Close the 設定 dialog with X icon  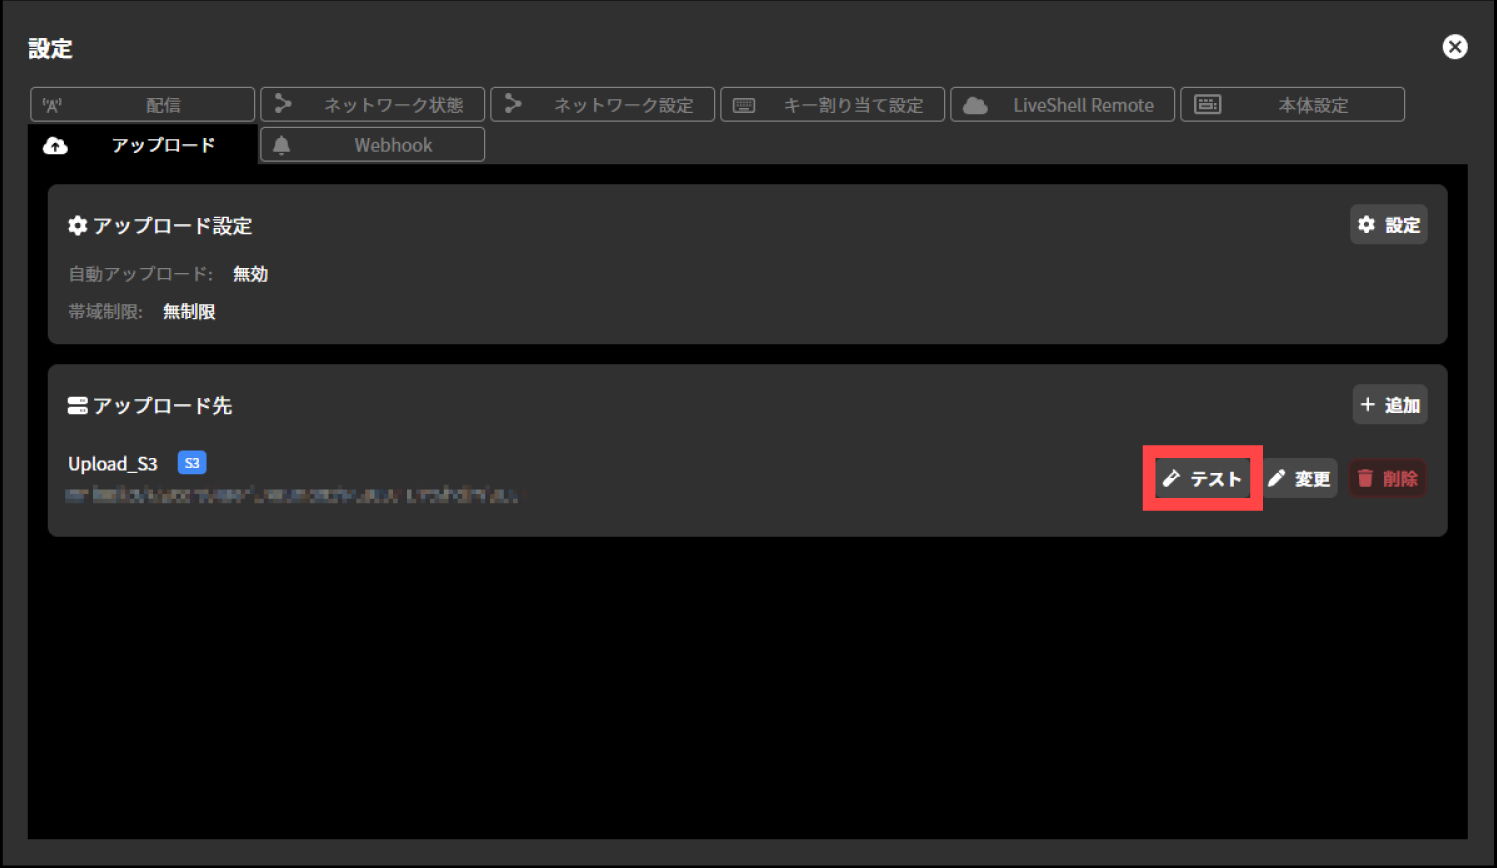pos(1455,47)
